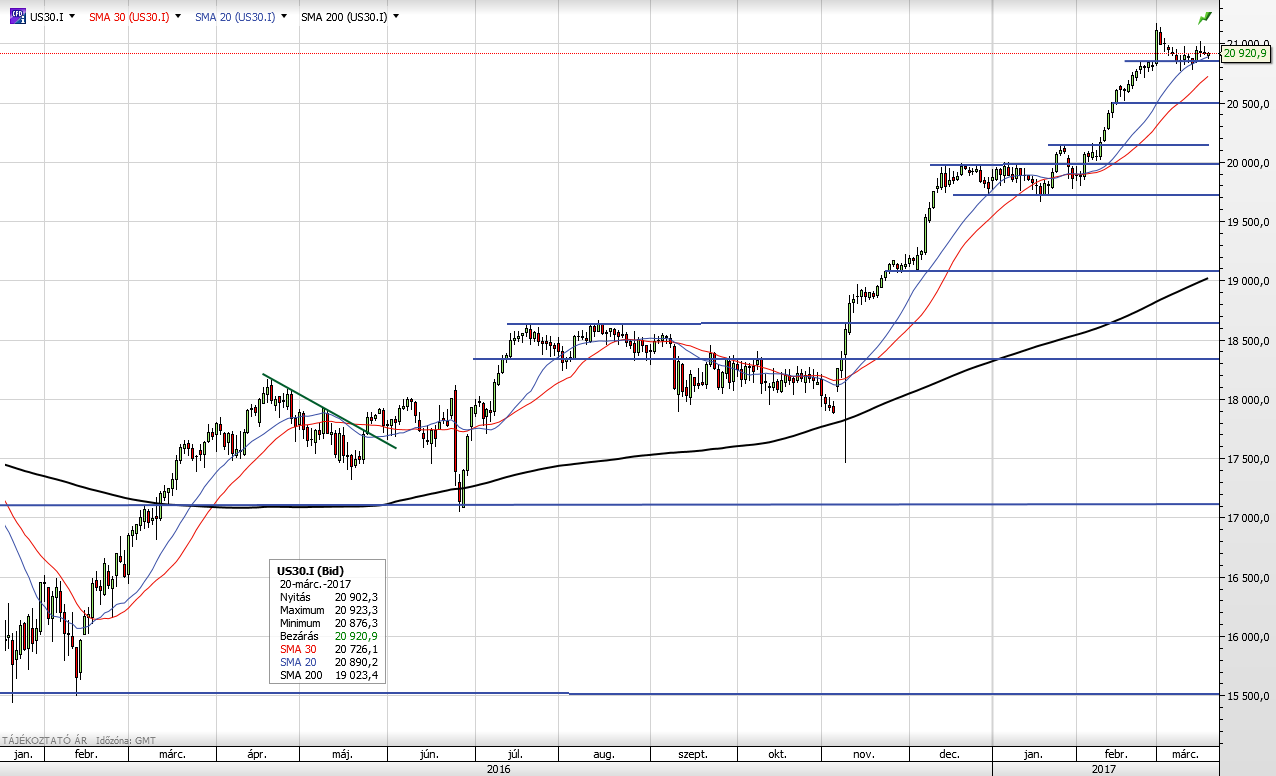Click the SMA 200 value 19 023,4
Viewport: 1276px width, 776px height.
356,675
